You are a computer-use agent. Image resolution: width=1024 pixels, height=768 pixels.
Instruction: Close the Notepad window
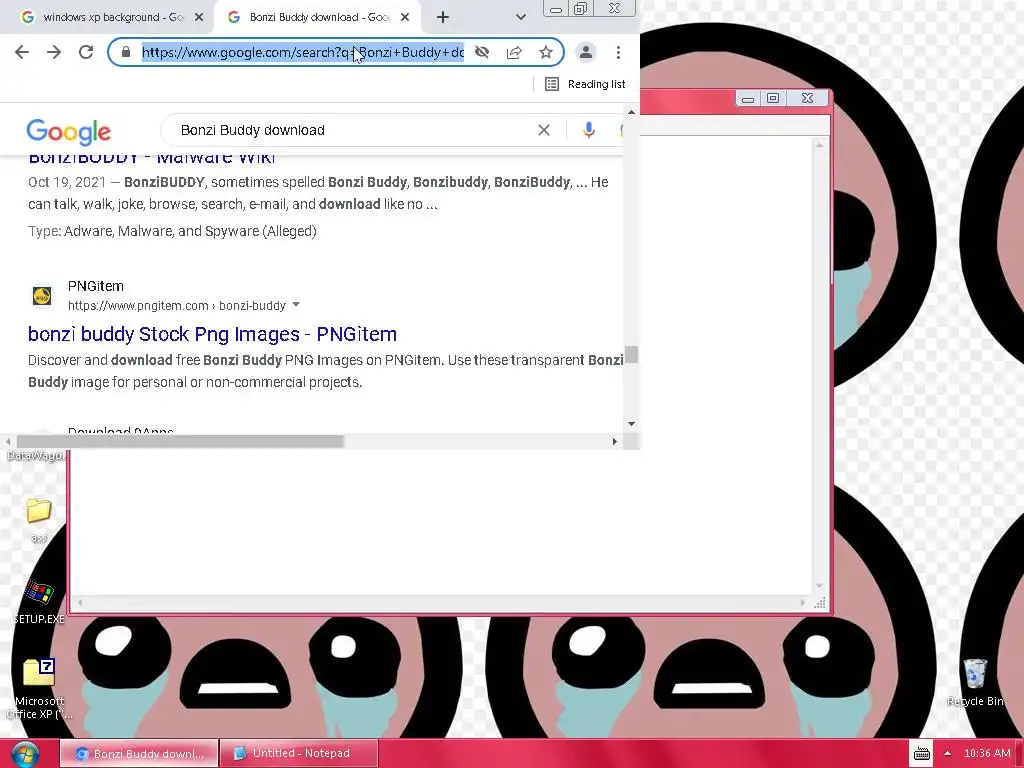(x=807, y=99)
